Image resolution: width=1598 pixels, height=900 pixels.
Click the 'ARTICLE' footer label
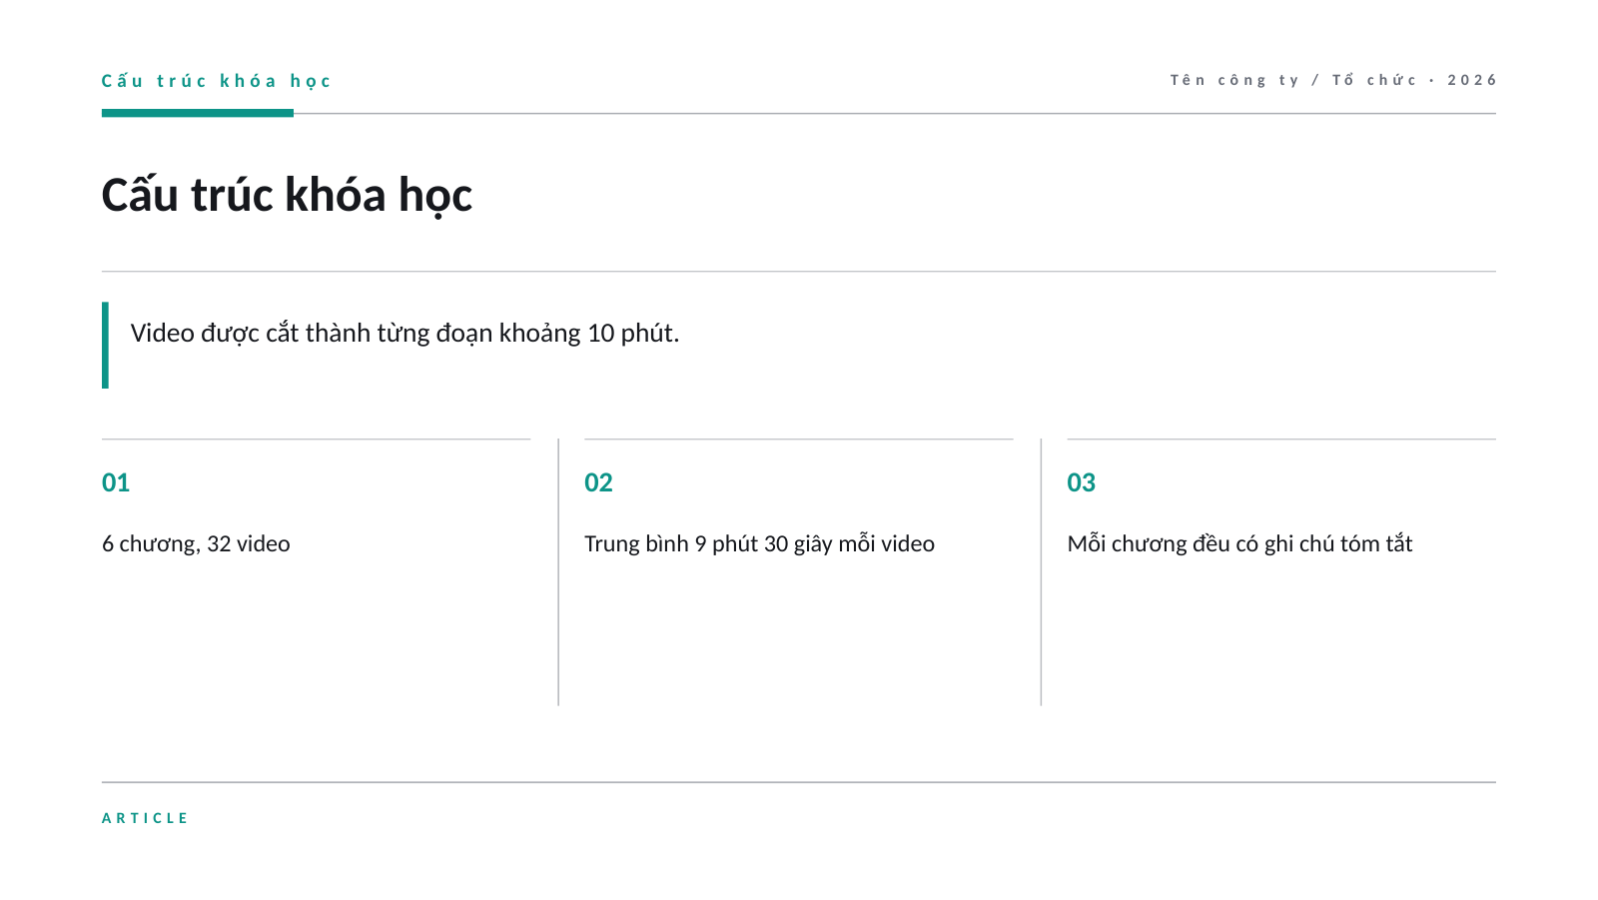145,818
